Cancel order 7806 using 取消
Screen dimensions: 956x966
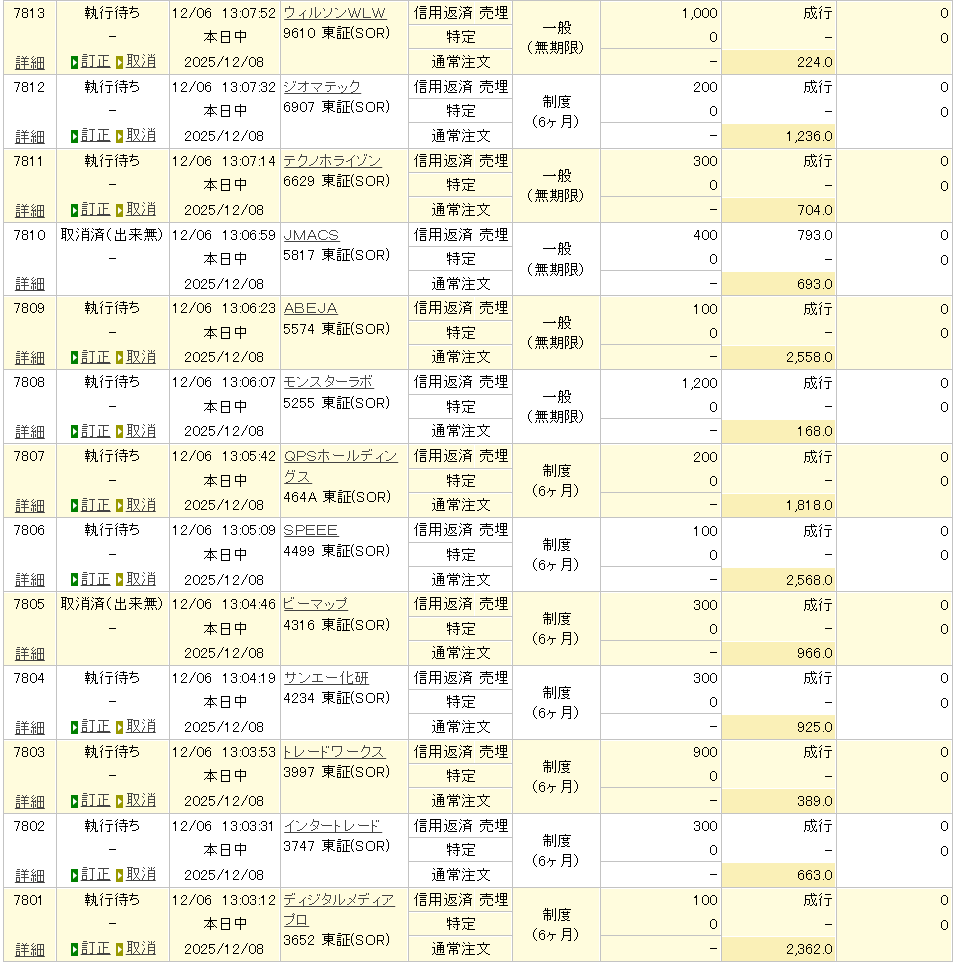140,579
